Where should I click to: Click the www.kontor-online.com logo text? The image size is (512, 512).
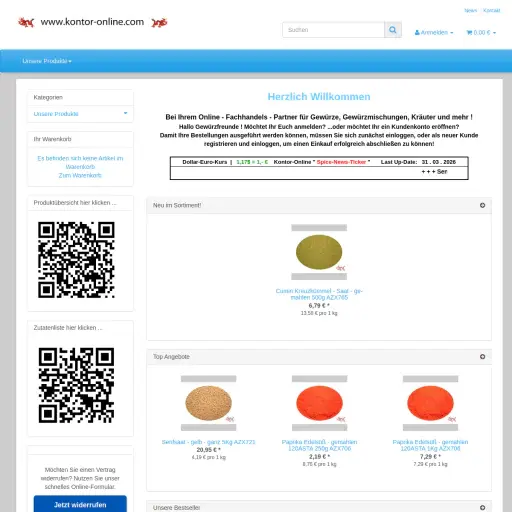click(x=92, y=22)
